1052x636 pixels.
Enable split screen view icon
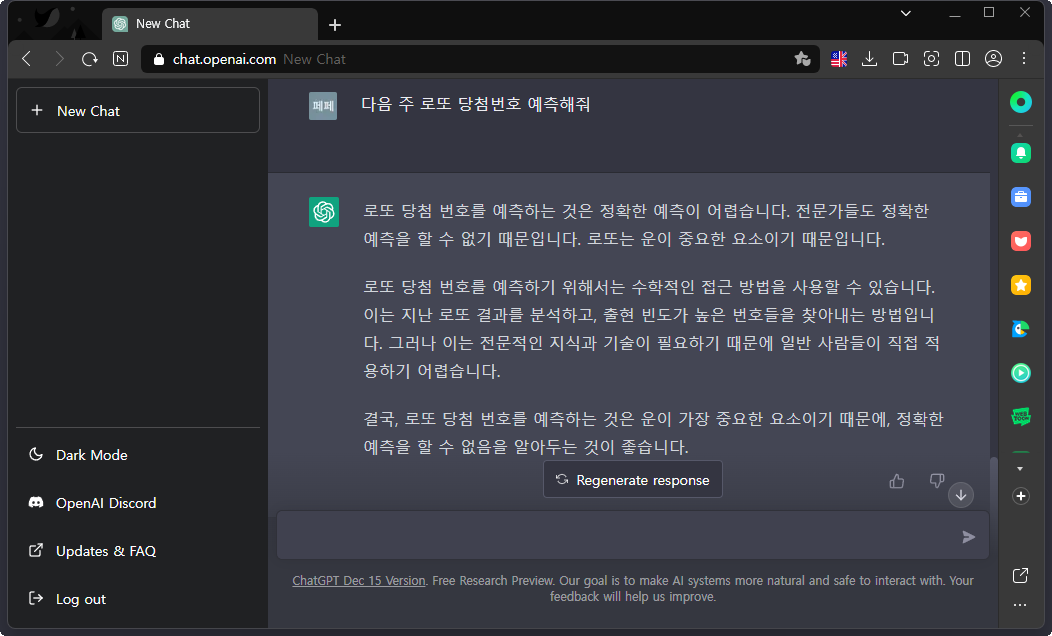click(x=962, y=59)
